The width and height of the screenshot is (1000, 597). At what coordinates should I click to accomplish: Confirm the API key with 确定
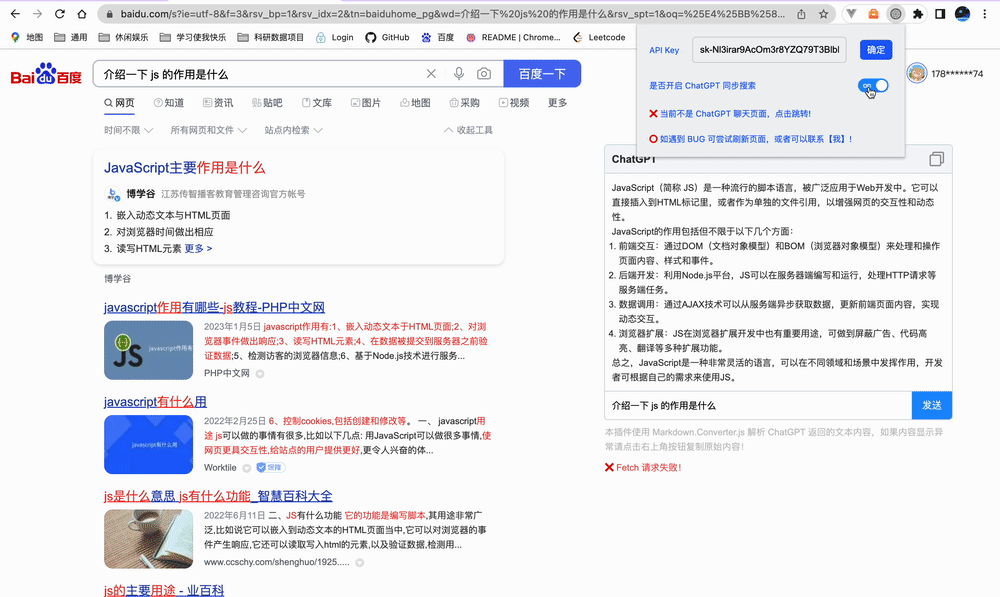[x=876, y=50]
